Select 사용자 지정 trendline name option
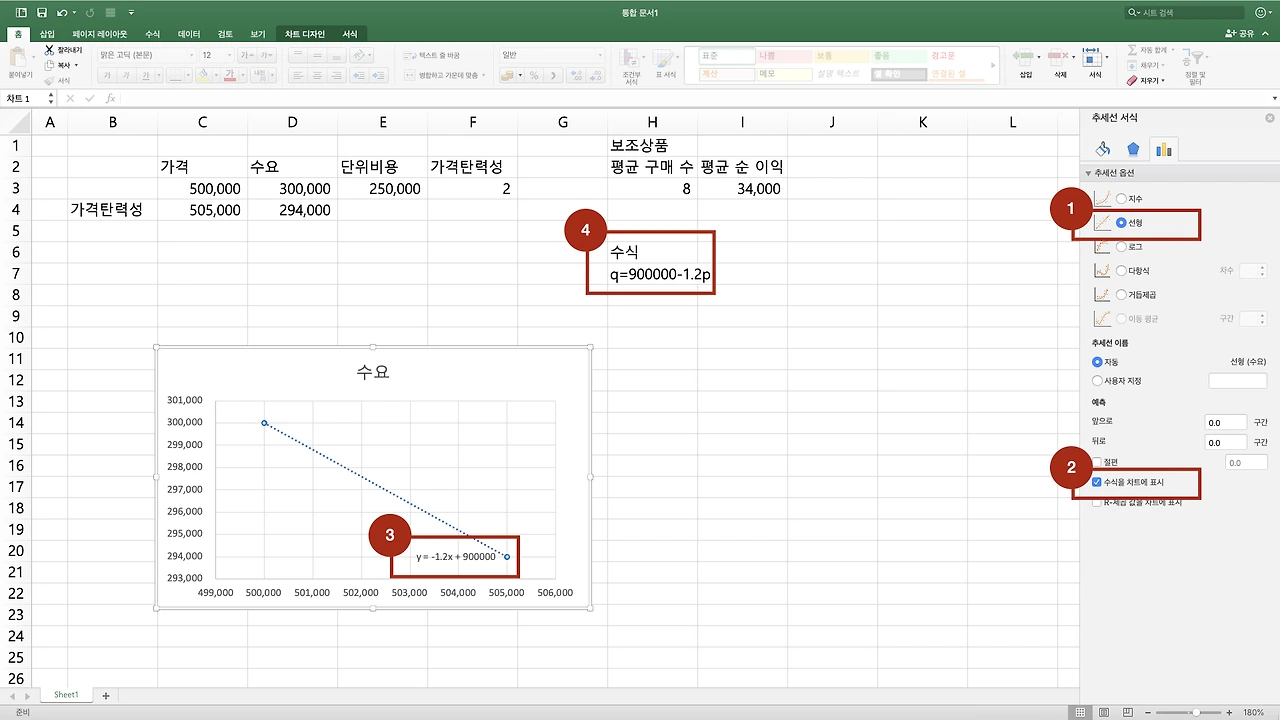This screenshot has width=1280, height=720. [1097, 381]
